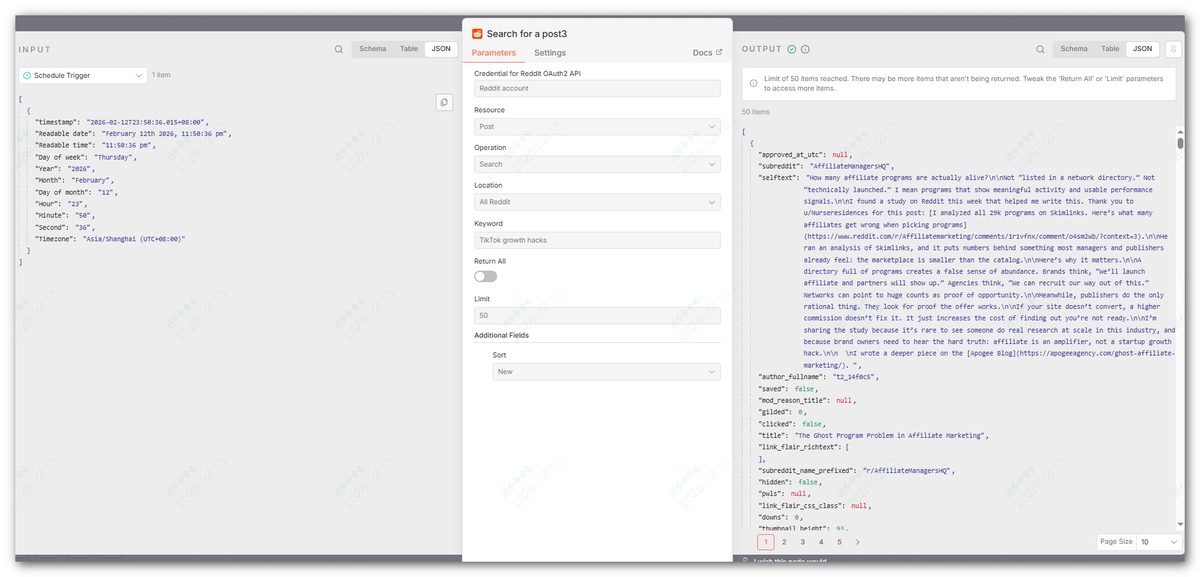Open the Operation dropdown set to Search
Viewport: 1200px width, 577px height.
(597, 164)
